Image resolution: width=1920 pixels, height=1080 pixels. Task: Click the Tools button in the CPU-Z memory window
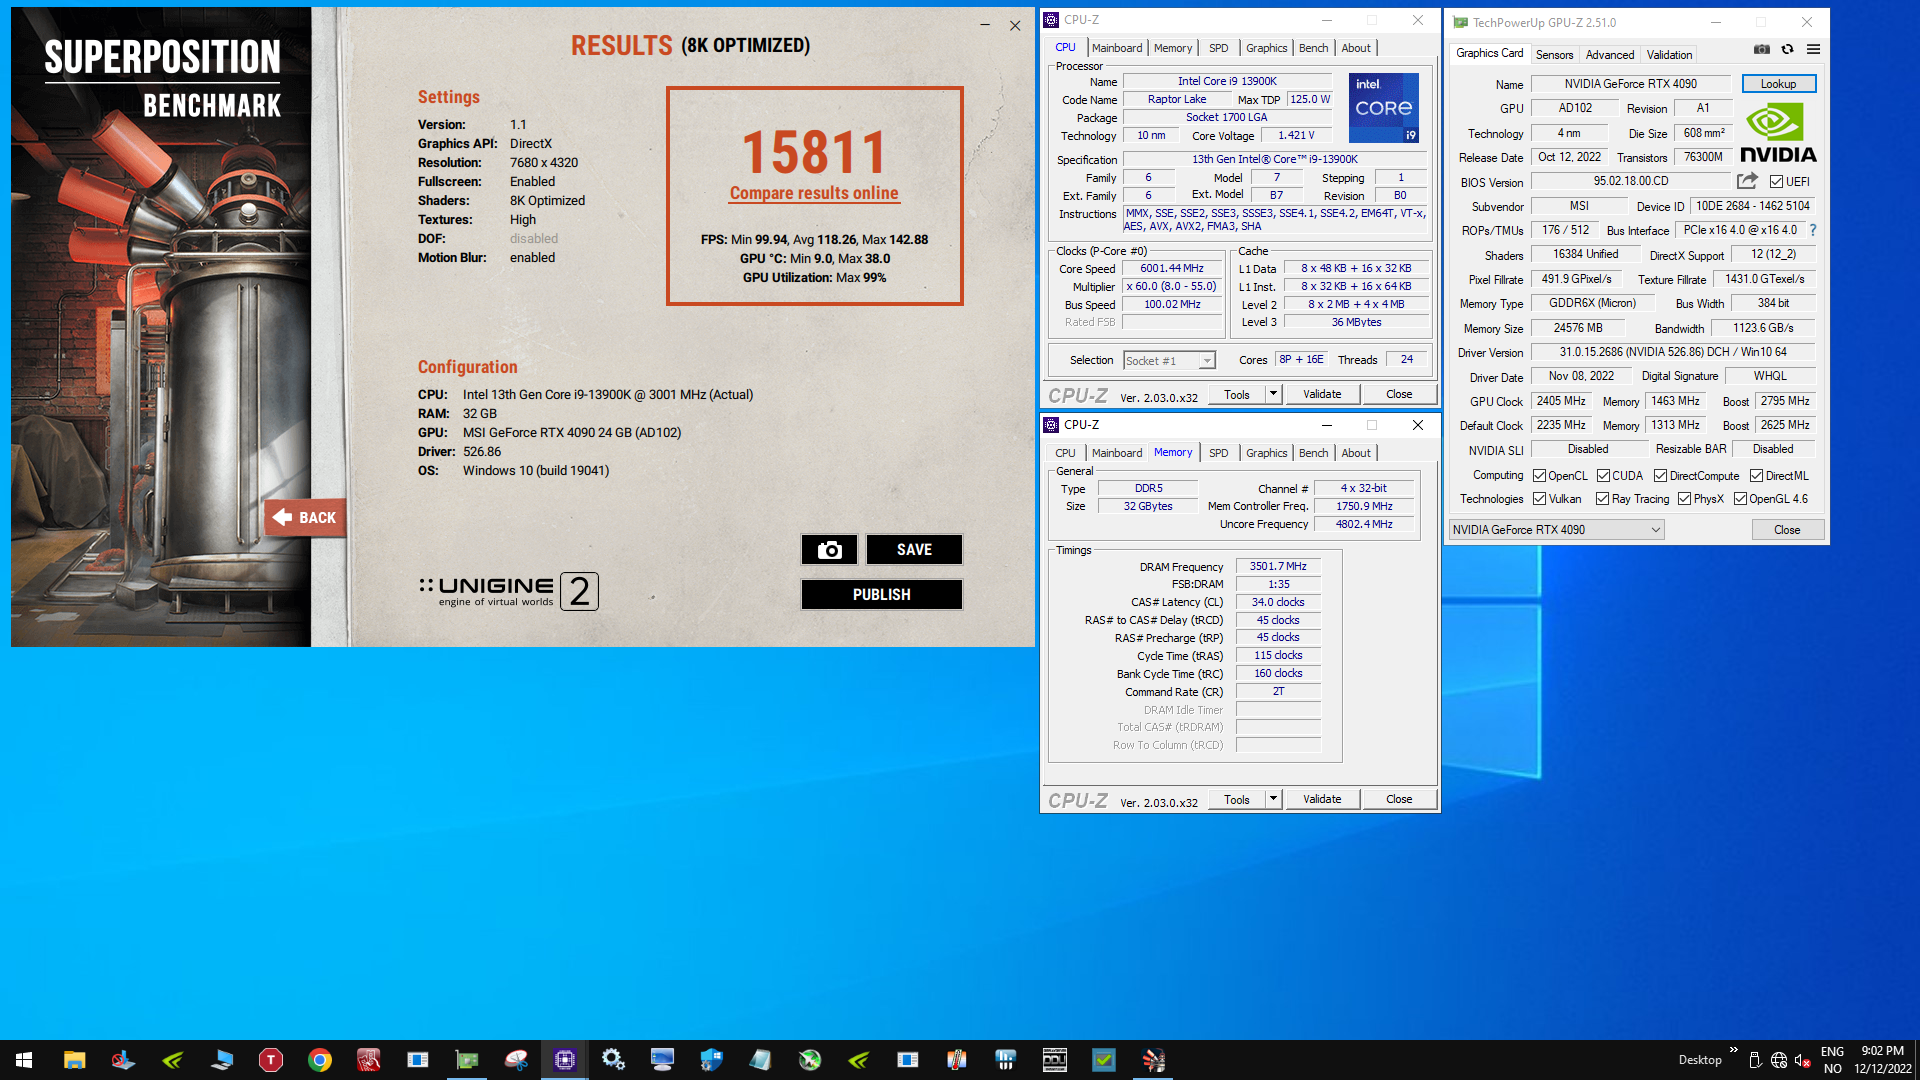click(x=1237, y=799)
